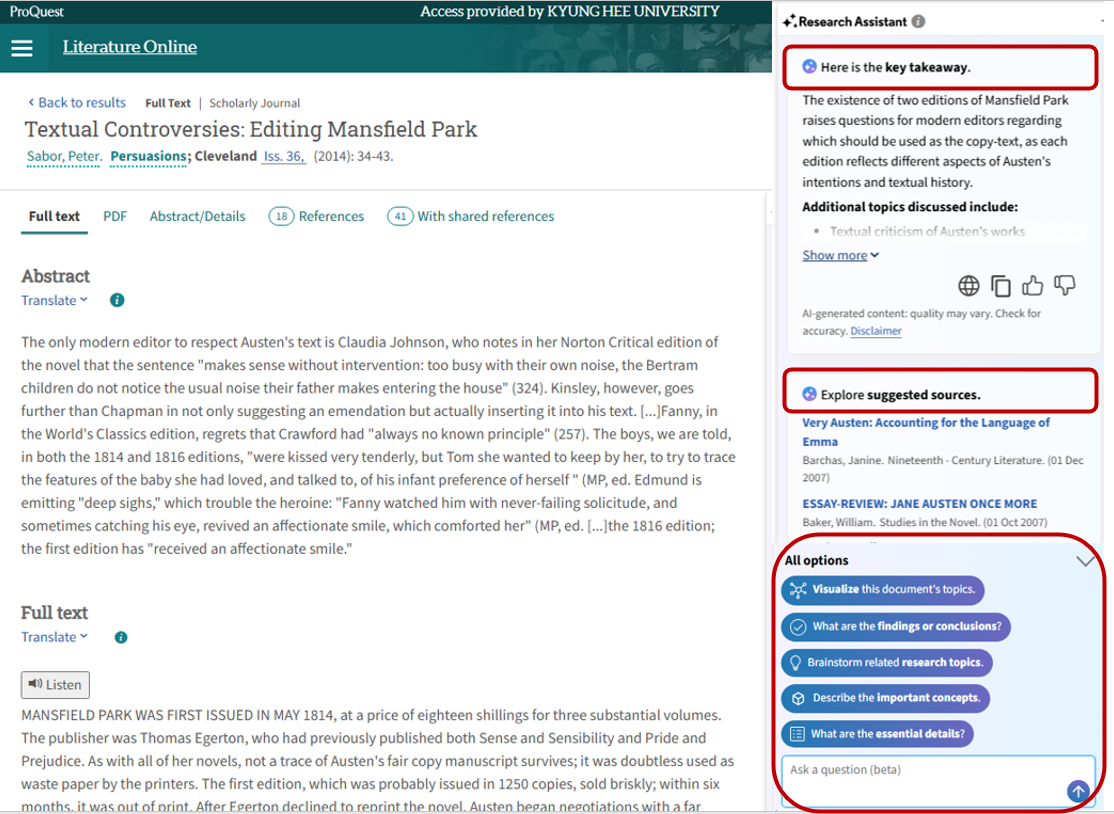This screenshot has height=814, width=1114.
Task: Copy the key takeaway with the copy icon
Action: (1000, 287)
